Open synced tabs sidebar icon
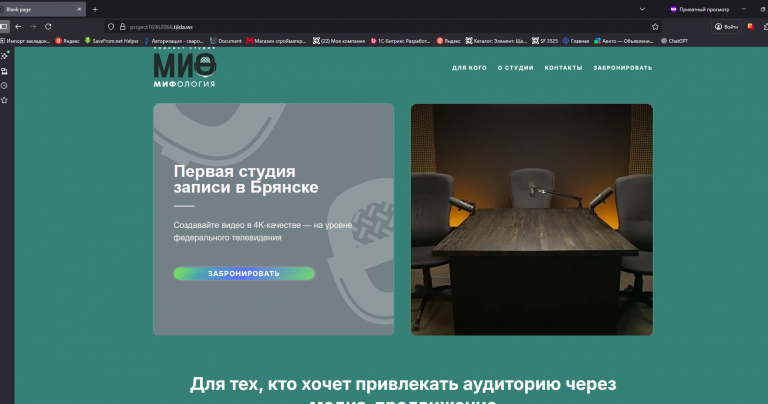This screenshot has width=768, height=404. [4, 71]
